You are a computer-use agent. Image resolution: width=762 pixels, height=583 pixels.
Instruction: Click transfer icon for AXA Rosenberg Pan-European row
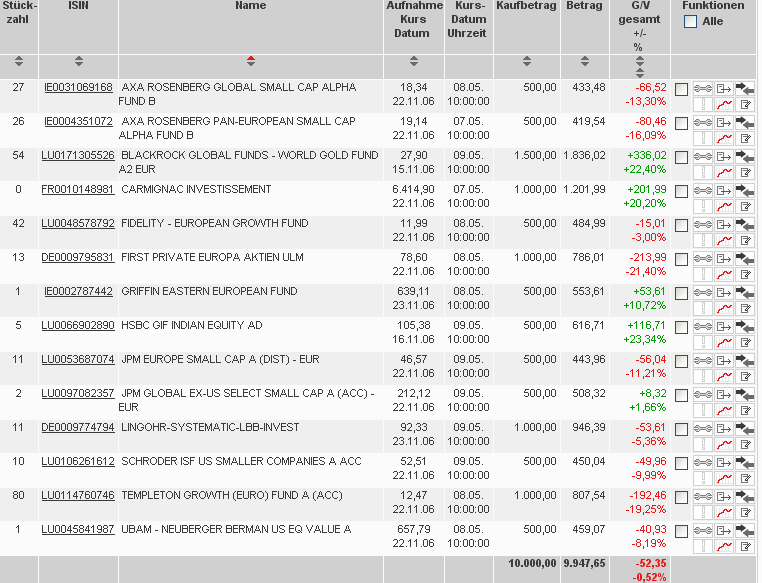(724, 122)
